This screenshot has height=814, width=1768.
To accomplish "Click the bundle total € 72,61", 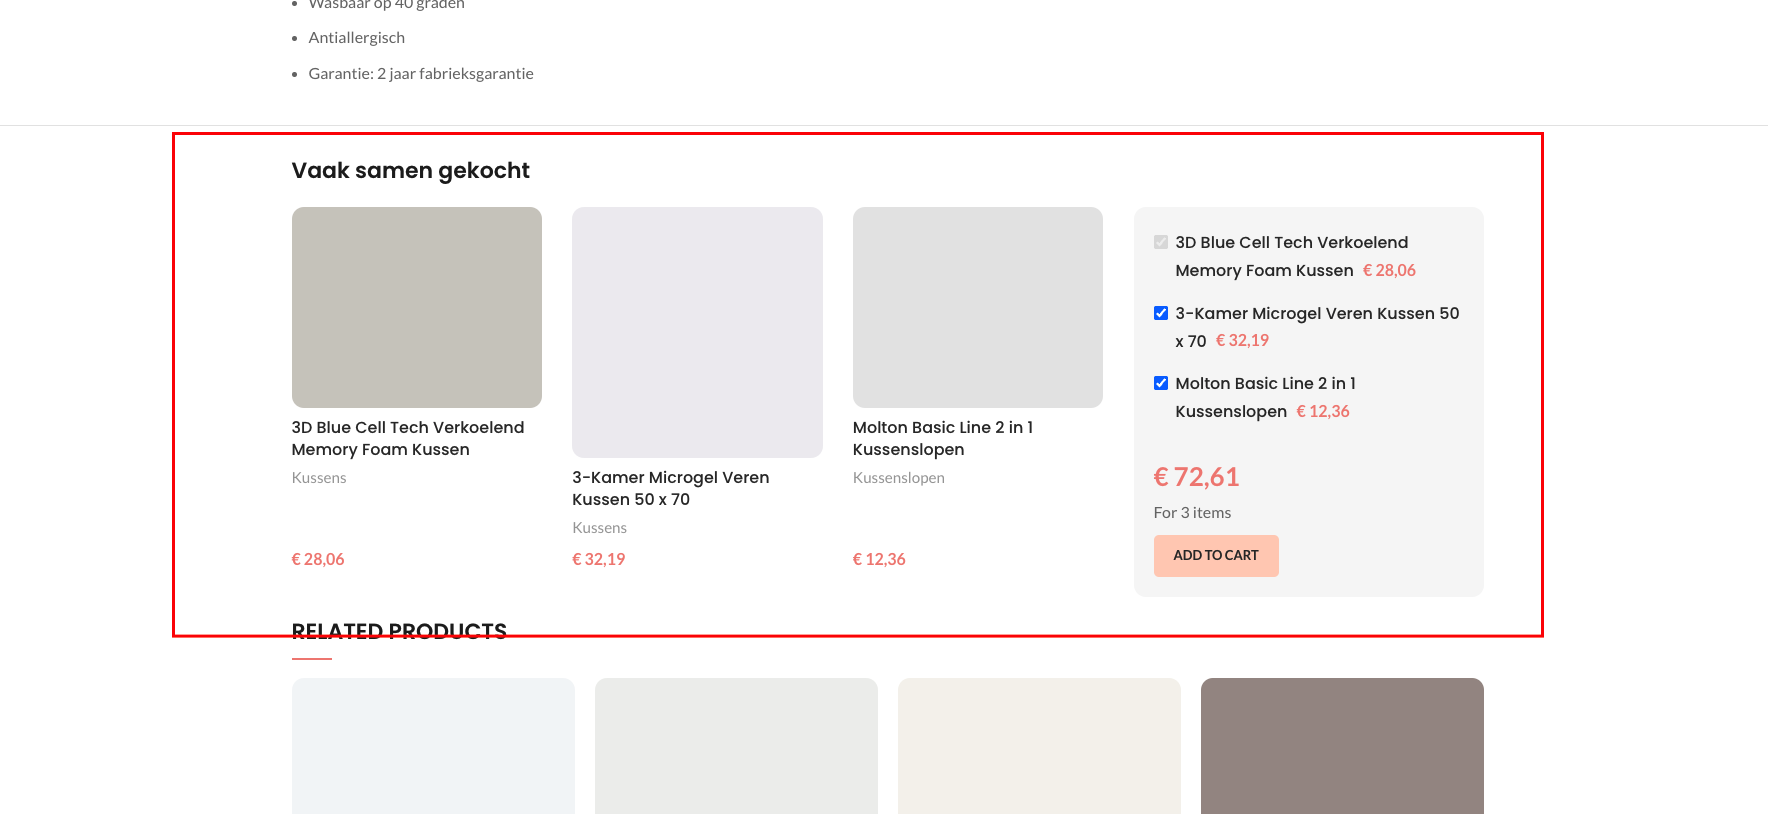I will click(x=1196, y=477).
